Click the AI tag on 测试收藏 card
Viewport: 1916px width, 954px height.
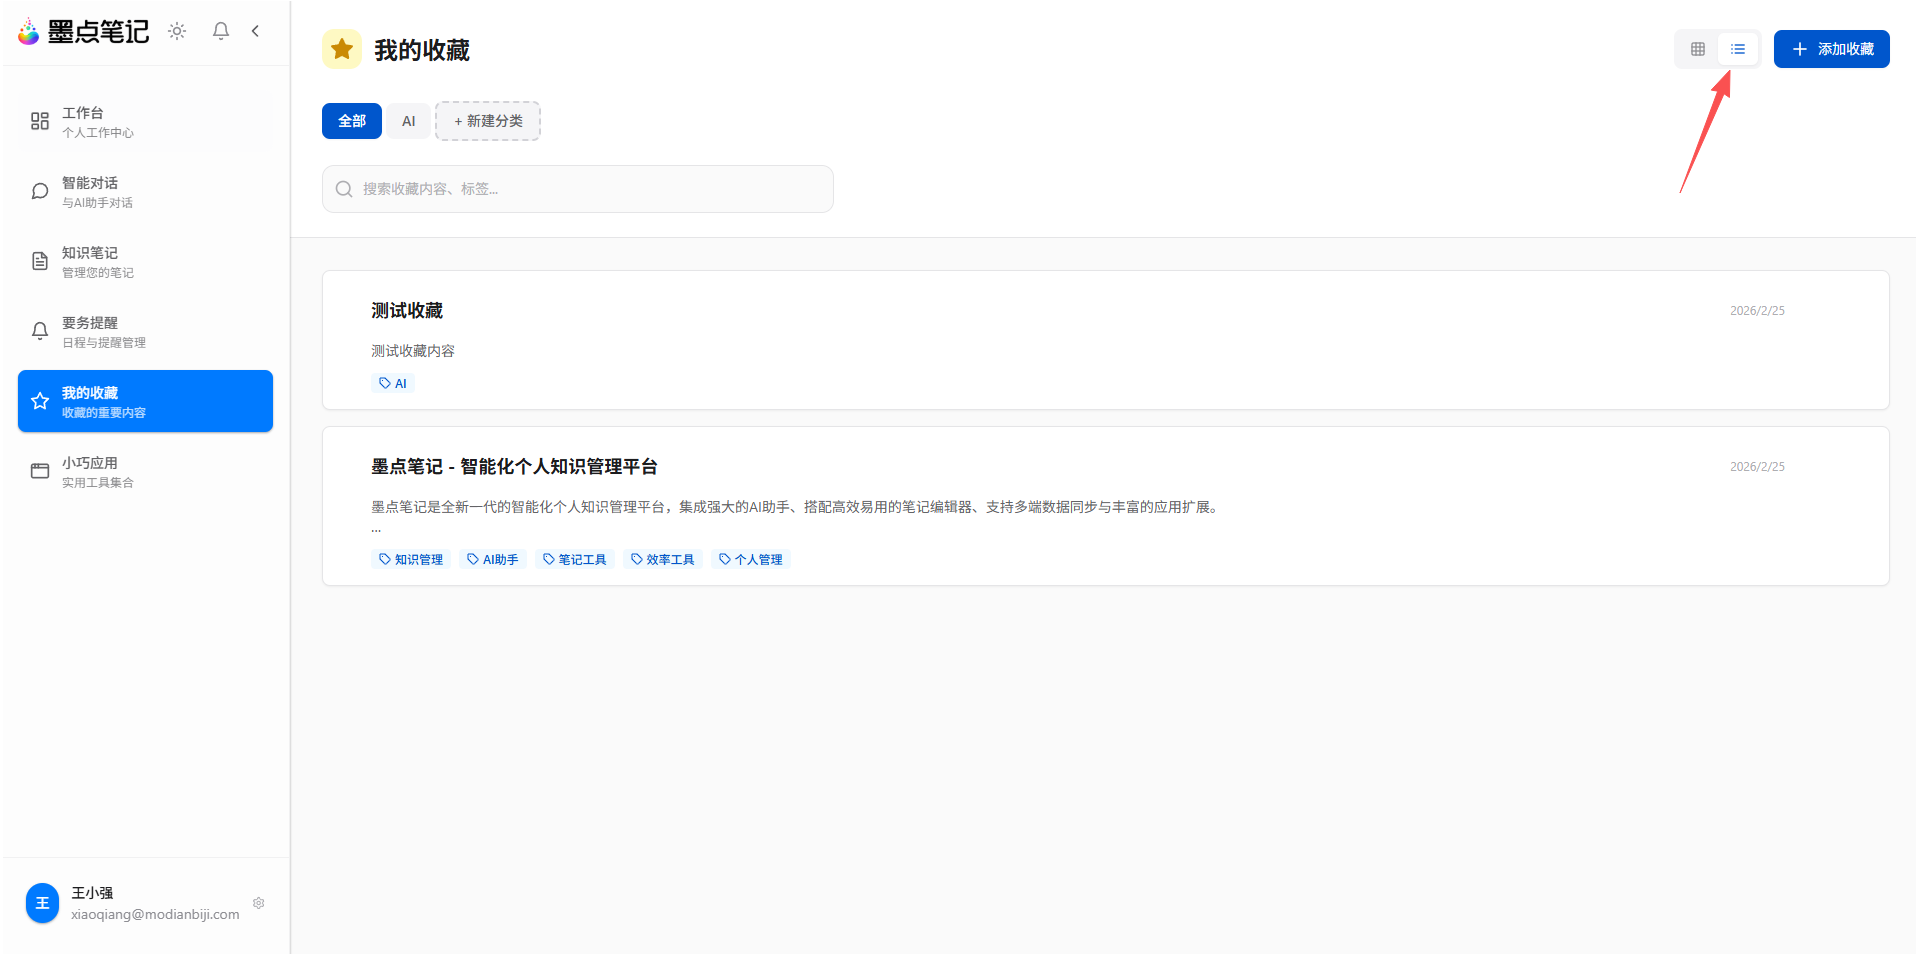(x=392, y=382)
